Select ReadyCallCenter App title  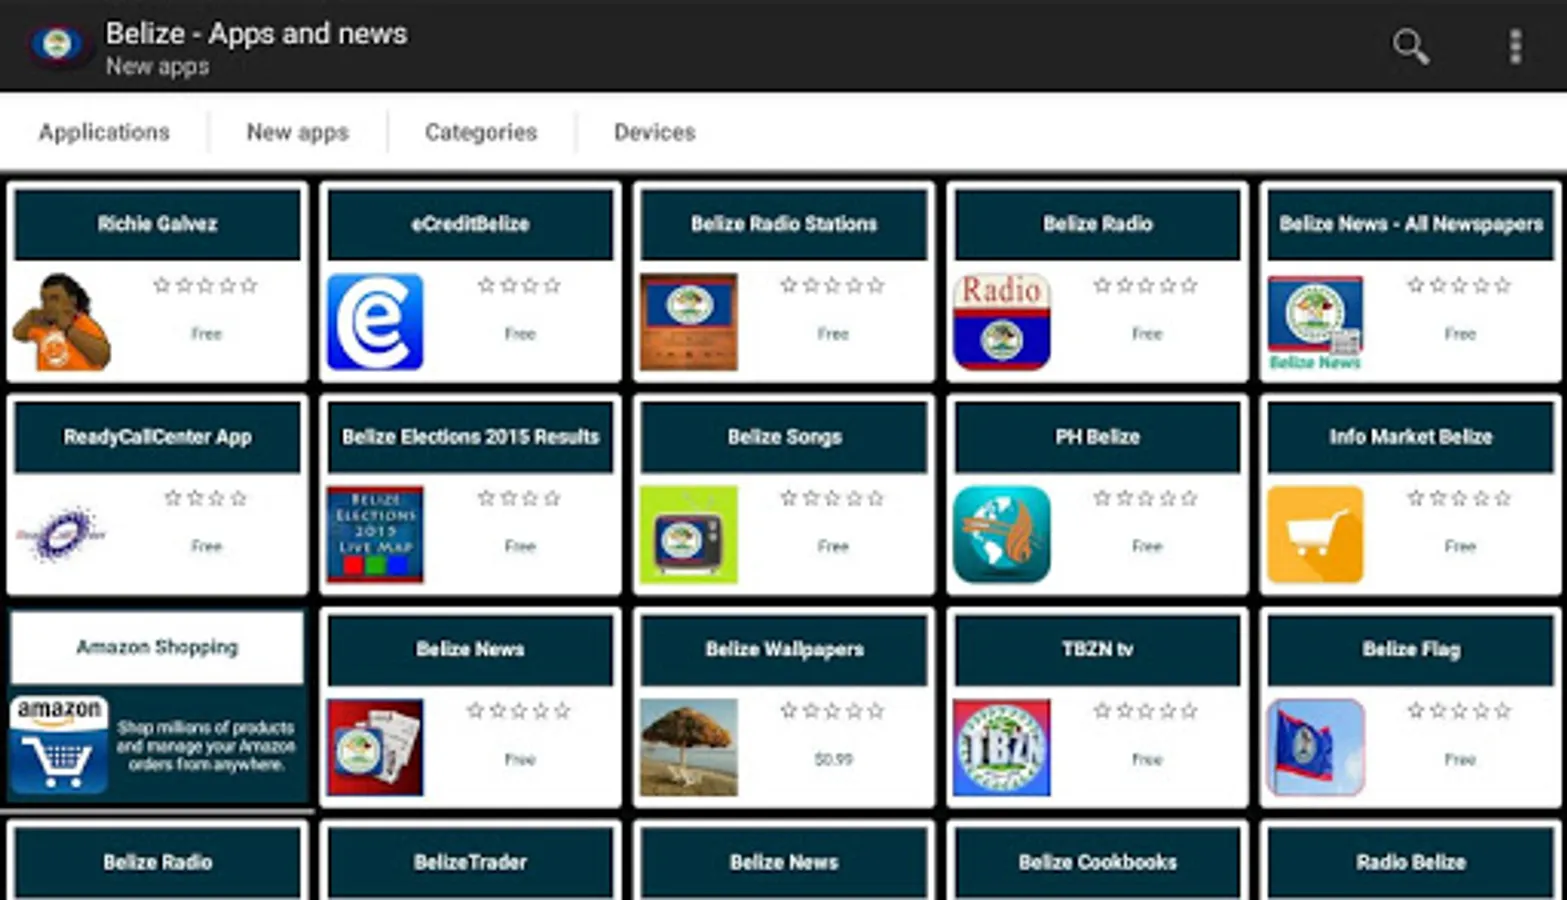coord(157,437)
